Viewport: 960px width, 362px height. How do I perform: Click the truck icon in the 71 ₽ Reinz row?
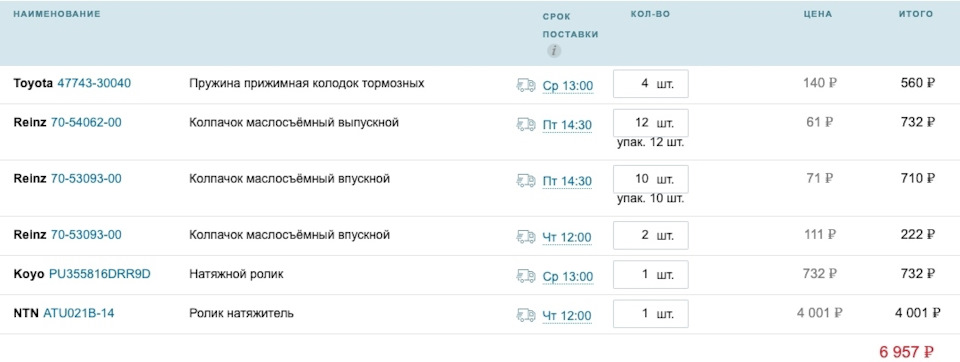click(526, 181)
